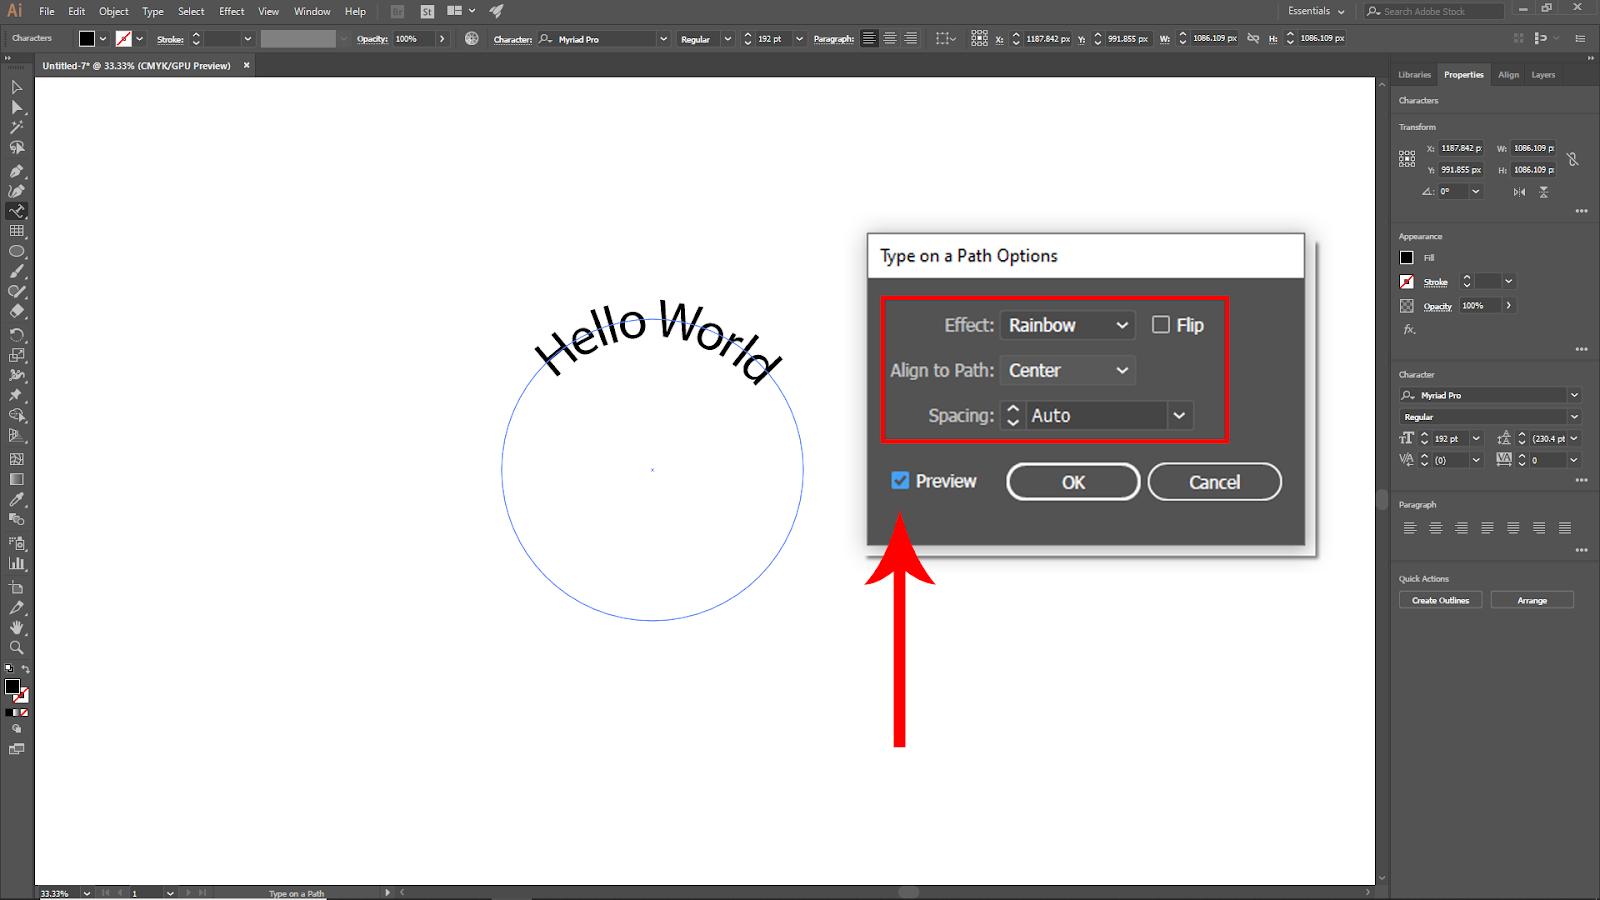
Task: Choose the Eyedropper tool
Action: pos(17,499)
